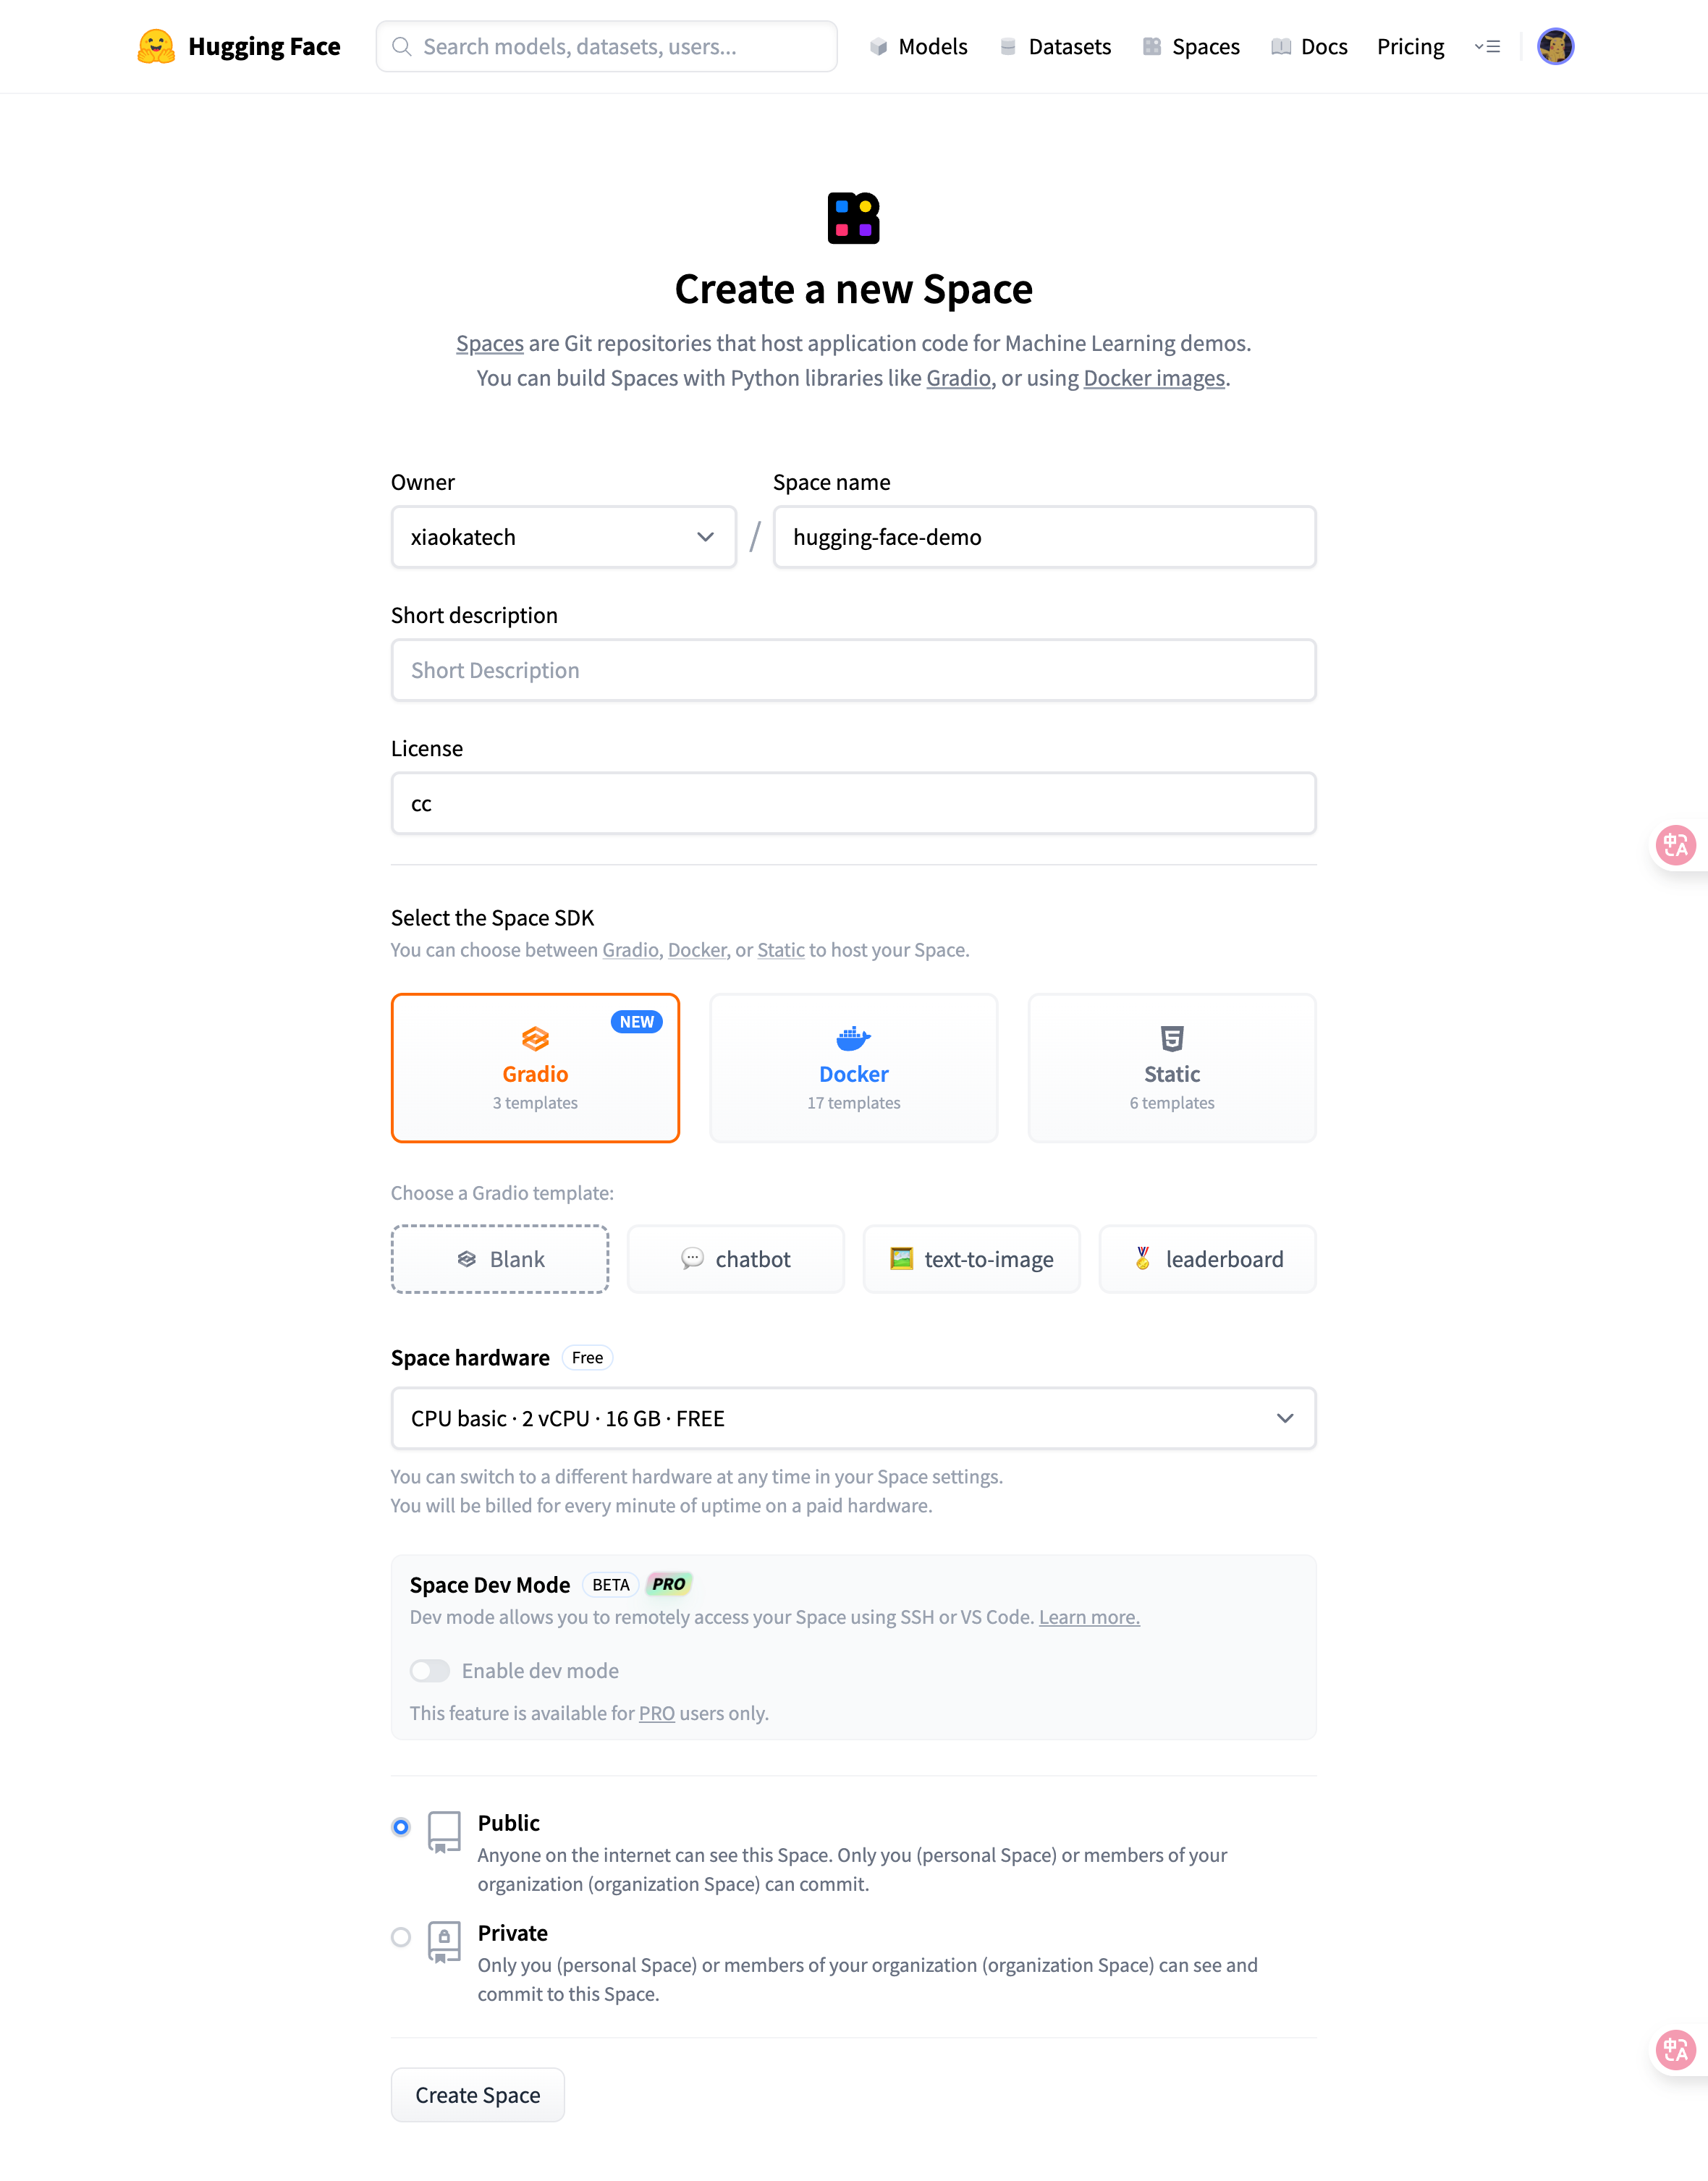Image resolution: width=1708 pixels, height=2181 pixels.
Task: Select the chatbot Gradio template
Action: pos(736,1259)
